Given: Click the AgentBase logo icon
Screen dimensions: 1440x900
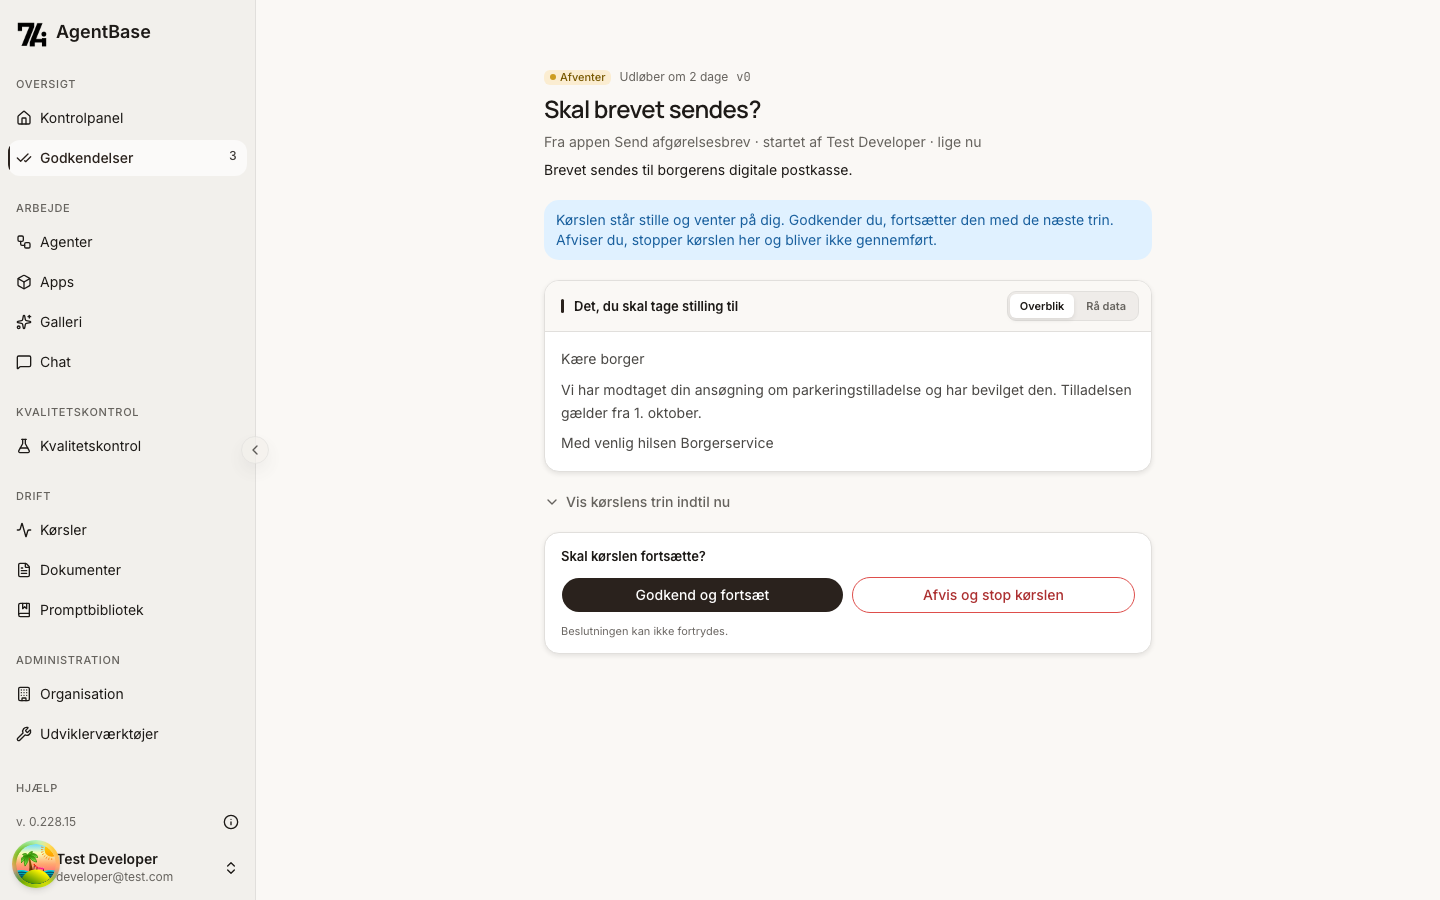Looking at the screenshot, I should click(32, 34).
